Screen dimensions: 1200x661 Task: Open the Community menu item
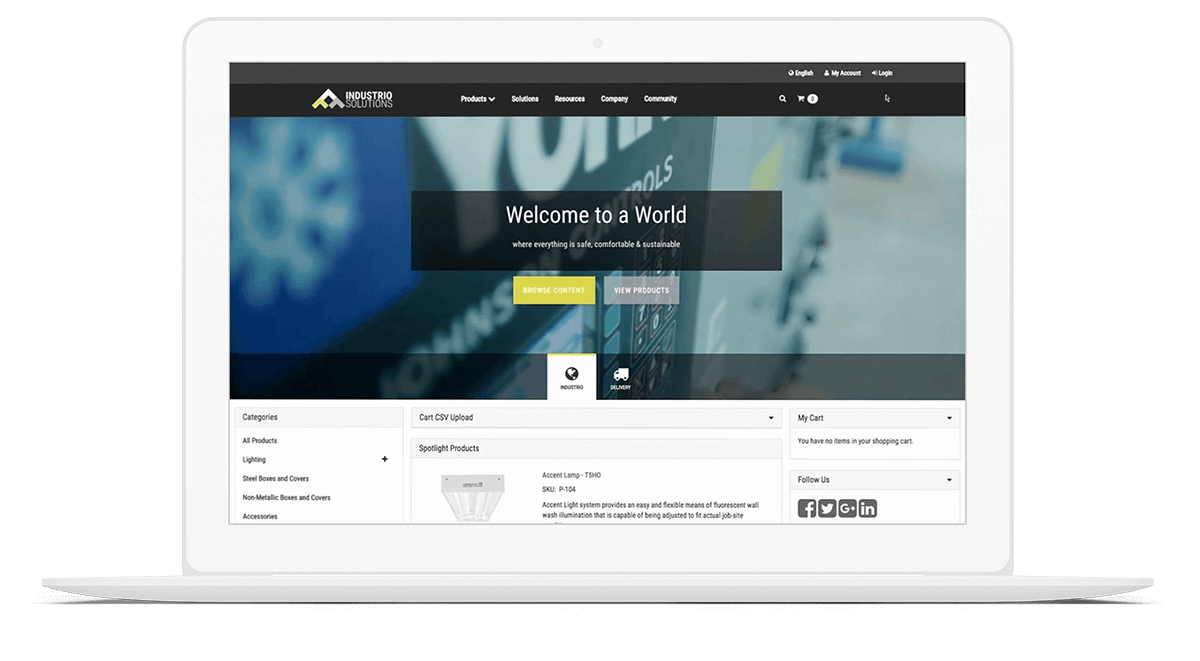tap(660, 99)
